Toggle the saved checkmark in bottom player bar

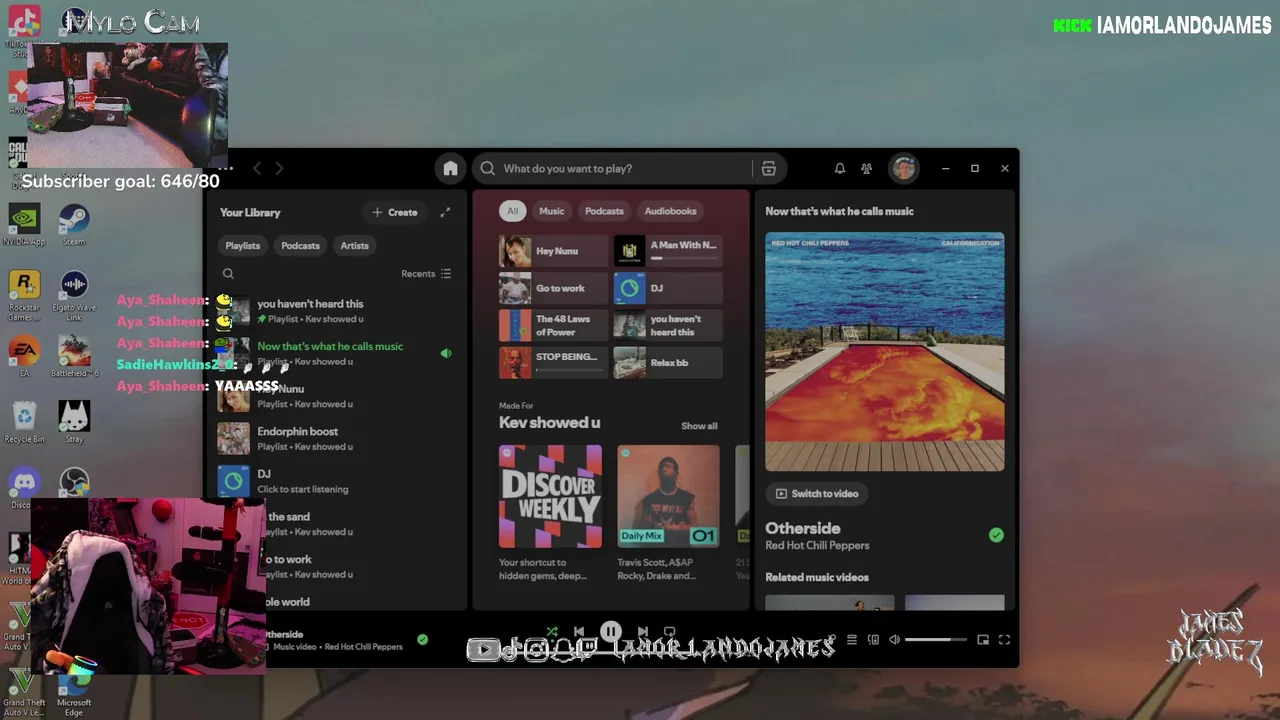click(x=422, y=639)
